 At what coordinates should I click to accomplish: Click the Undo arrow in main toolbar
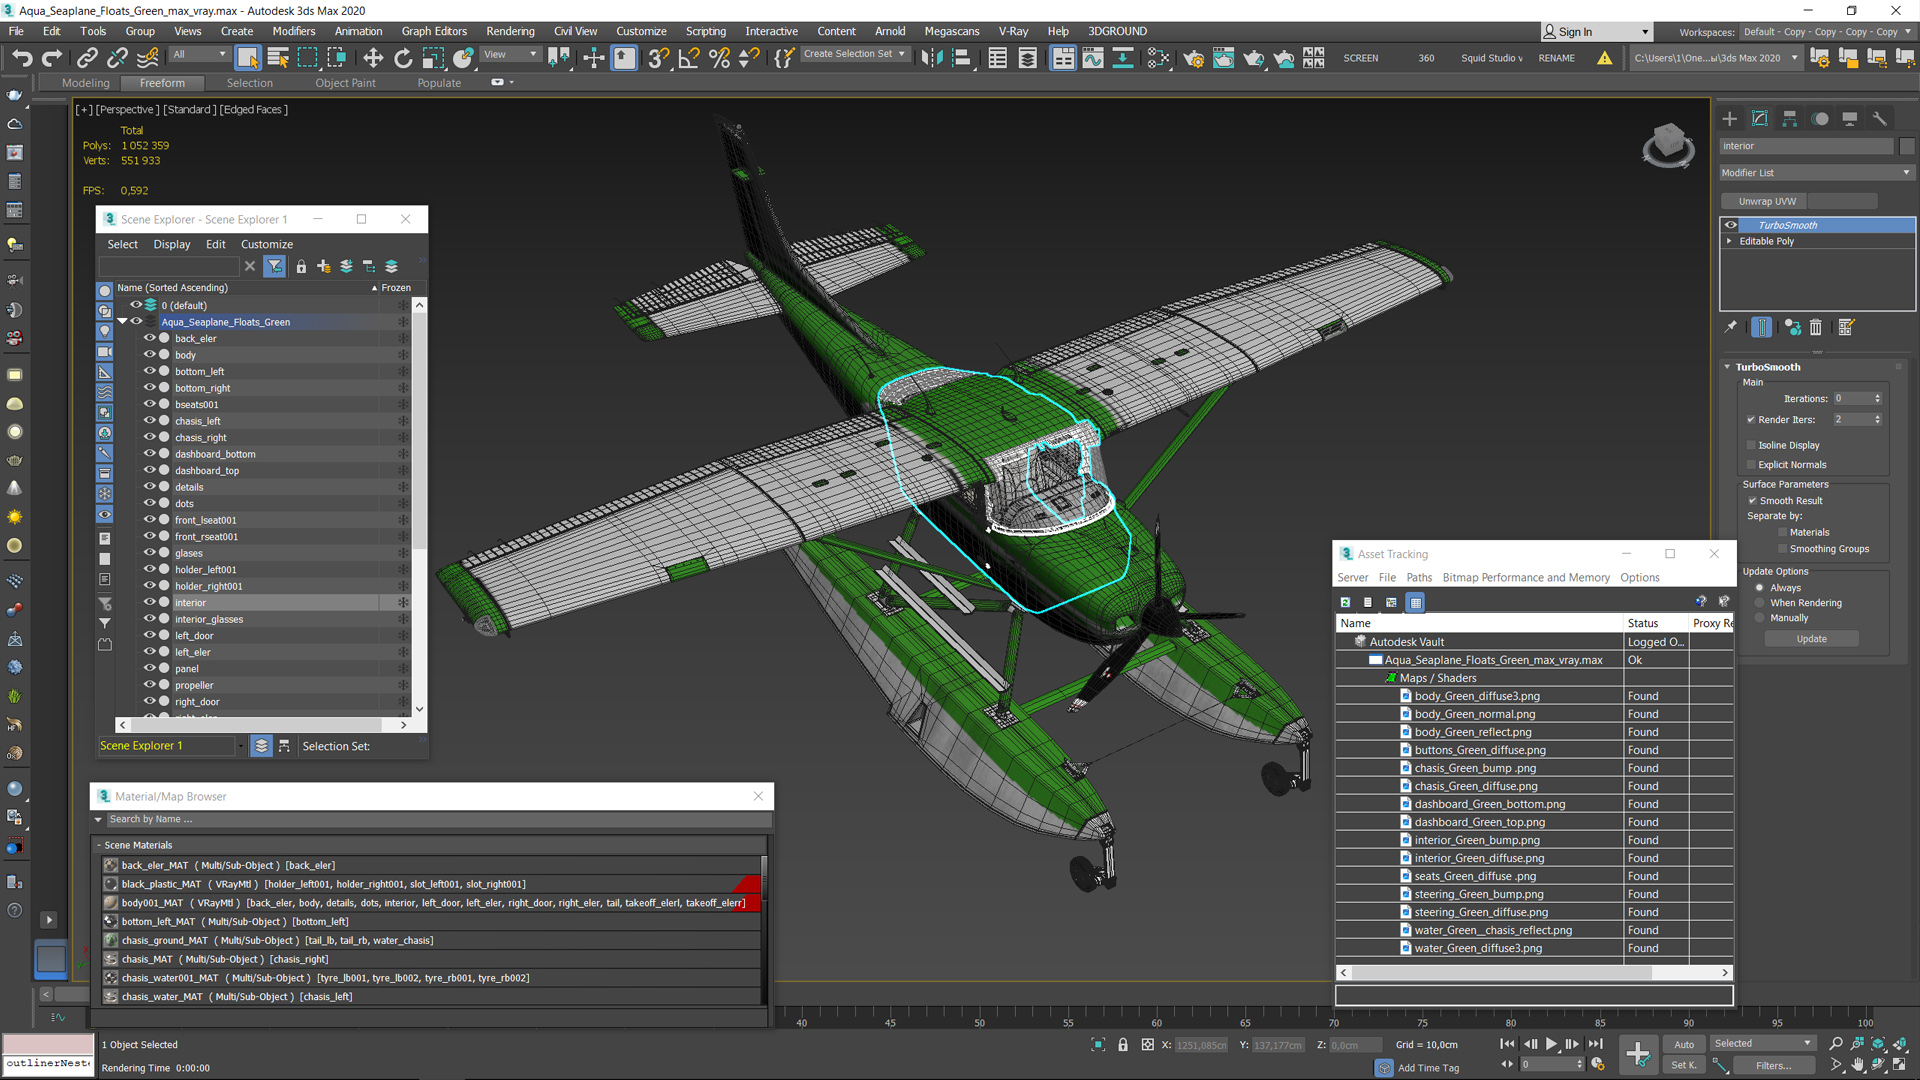[22, 58]
